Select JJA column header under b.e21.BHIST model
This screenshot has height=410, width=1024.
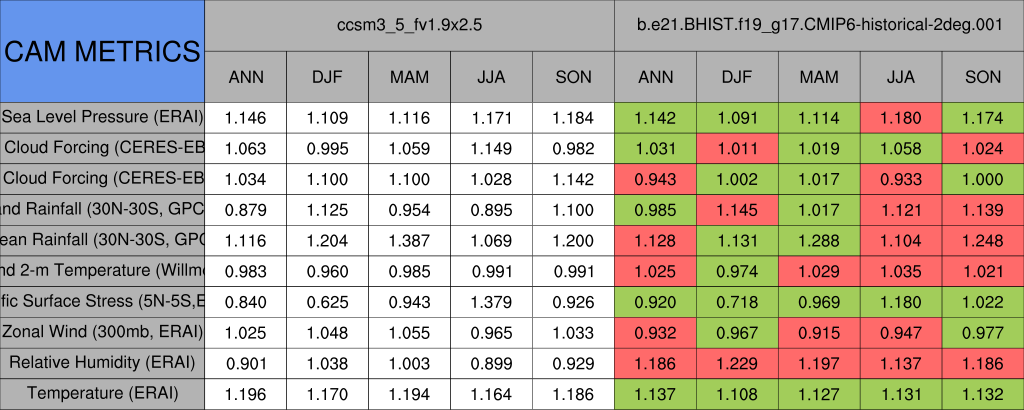click(901, 77)
